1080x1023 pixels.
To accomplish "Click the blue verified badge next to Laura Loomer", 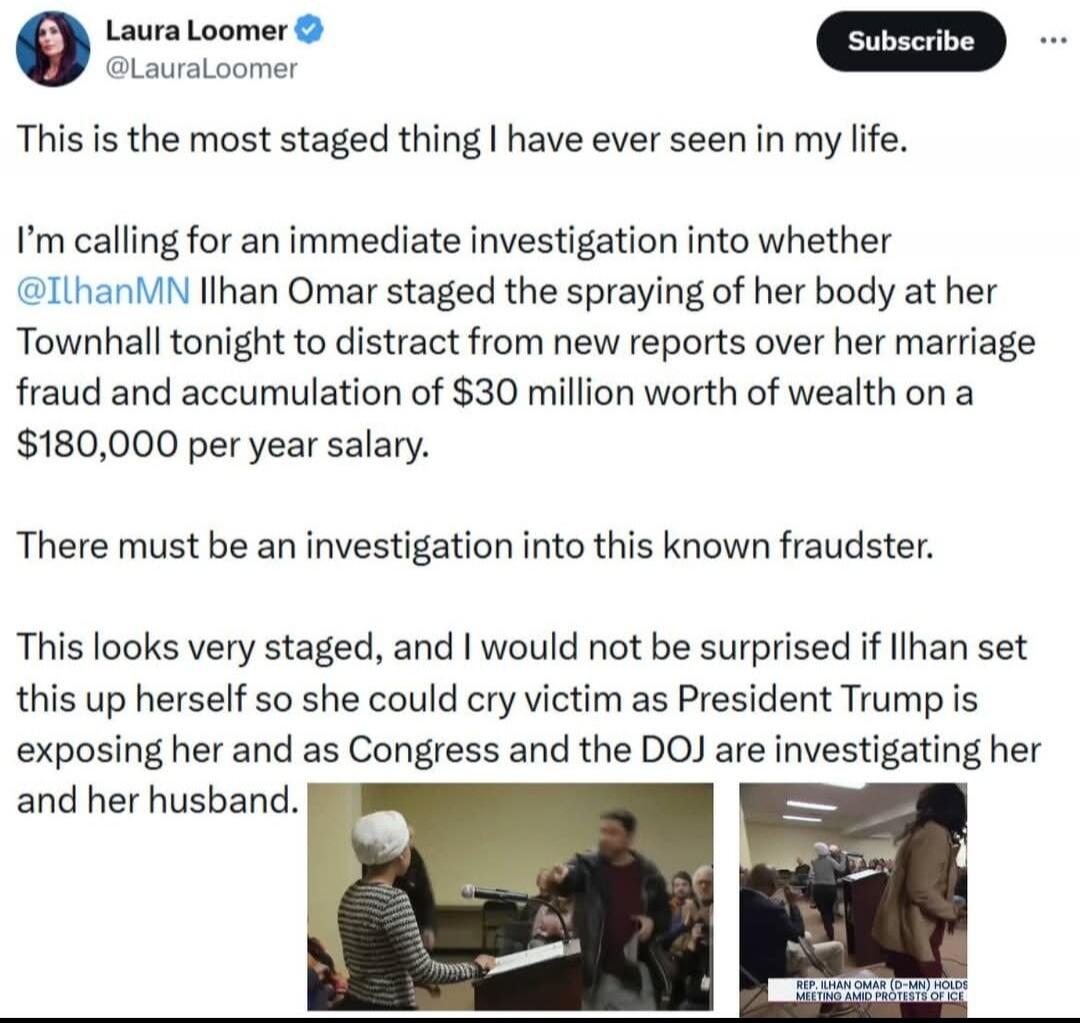I will 307,30.
